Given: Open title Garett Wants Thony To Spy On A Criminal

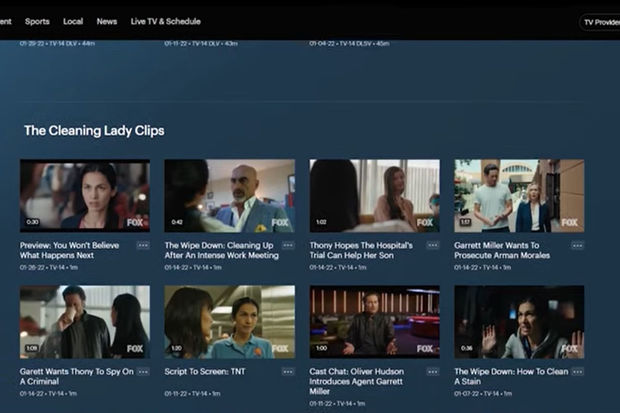Looking at the screenshot, I should tap(77, 377).
